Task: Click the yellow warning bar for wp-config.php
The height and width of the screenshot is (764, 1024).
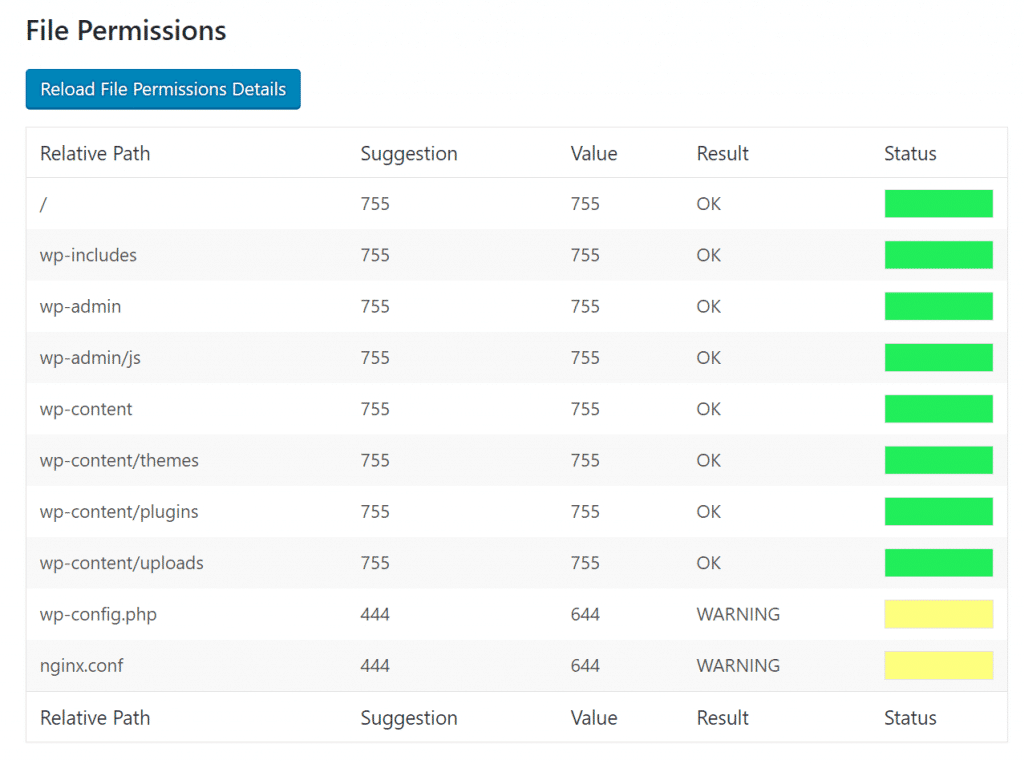Action: [x=938, y=614]
